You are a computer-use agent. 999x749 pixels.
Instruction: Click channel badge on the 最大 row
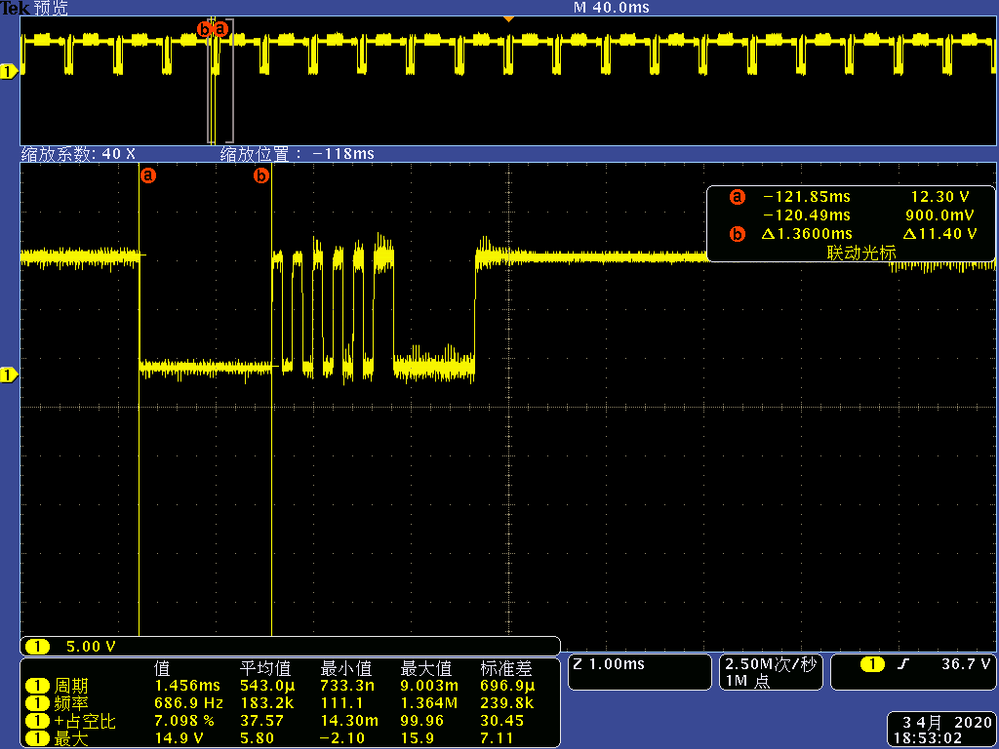coord(38,739)
